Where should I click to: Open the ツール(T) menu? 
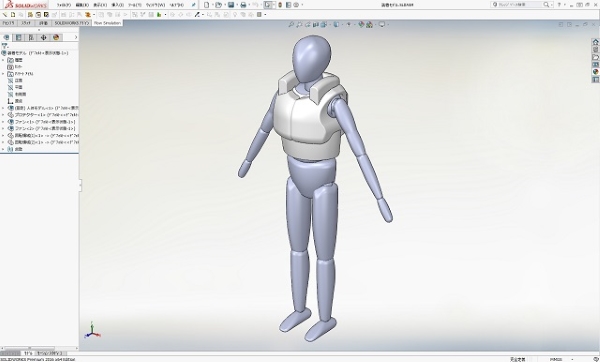coord(135,5)
